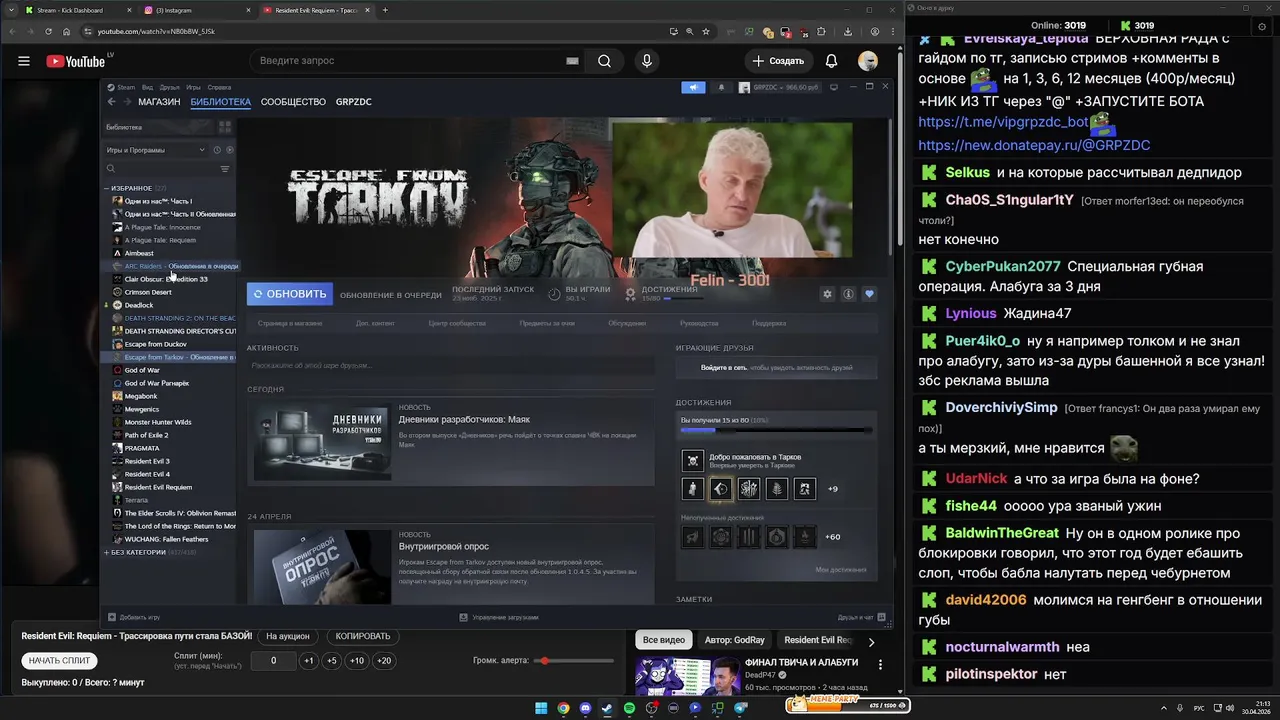The image size is (1280, 720).
Task: Click the Сплит (мин) number input
Action: 273,661
